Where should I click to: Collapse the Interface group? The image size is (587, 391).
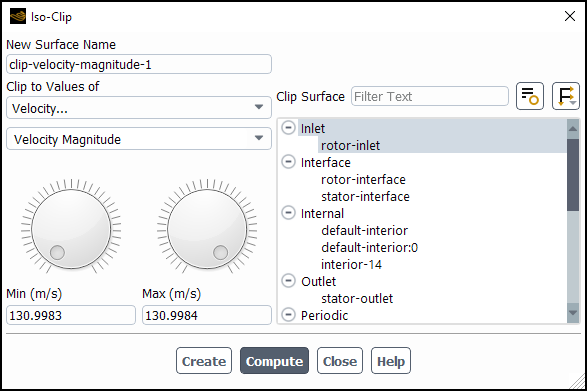tap(288, 162)
